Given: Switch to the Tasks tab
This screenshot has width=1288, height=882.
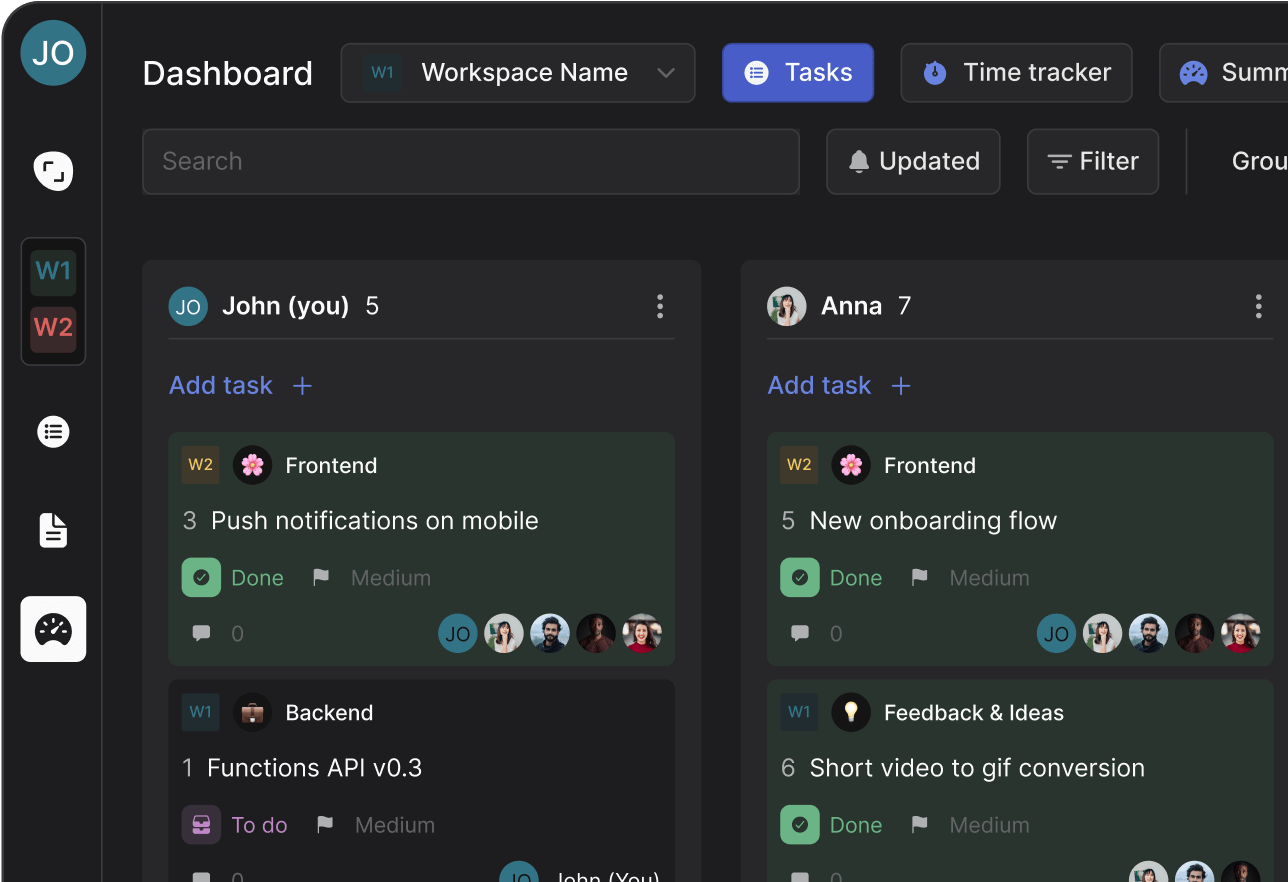Looking at the screenshot, I should pyautogui.click(x=798, y=73).
